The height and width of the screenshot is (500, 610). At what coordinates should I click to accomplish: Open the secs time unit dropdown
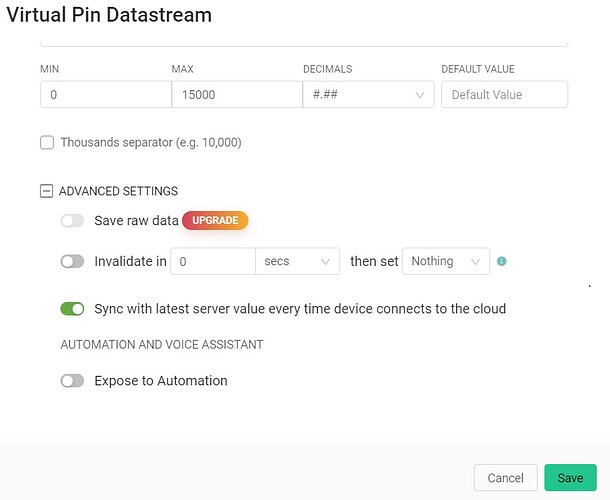[x=297, y=261]
